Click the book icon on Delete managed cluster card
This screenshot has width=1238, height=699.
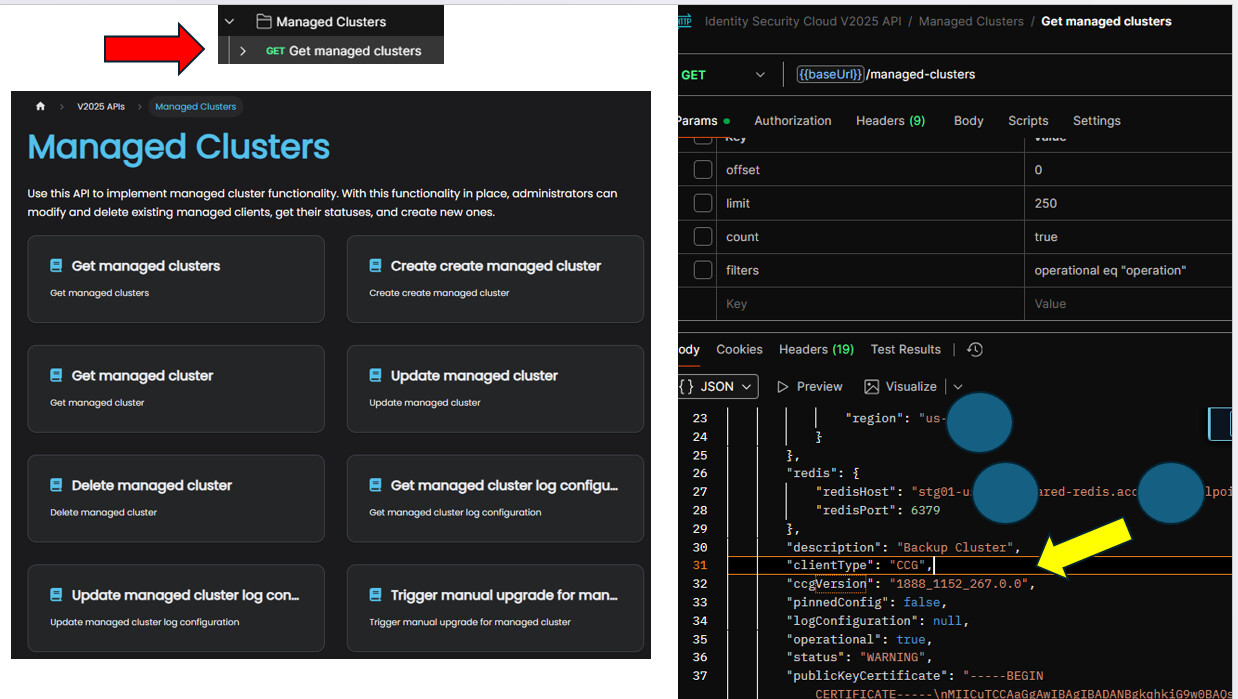[x=56, y=485]
